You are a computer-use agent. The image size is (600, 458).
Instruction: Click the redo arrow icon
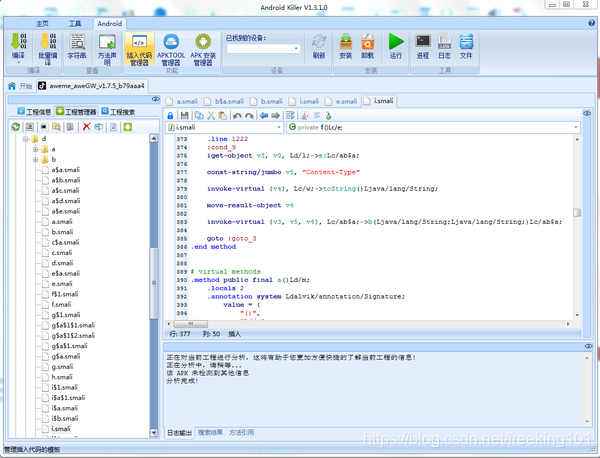coord(249,115)
